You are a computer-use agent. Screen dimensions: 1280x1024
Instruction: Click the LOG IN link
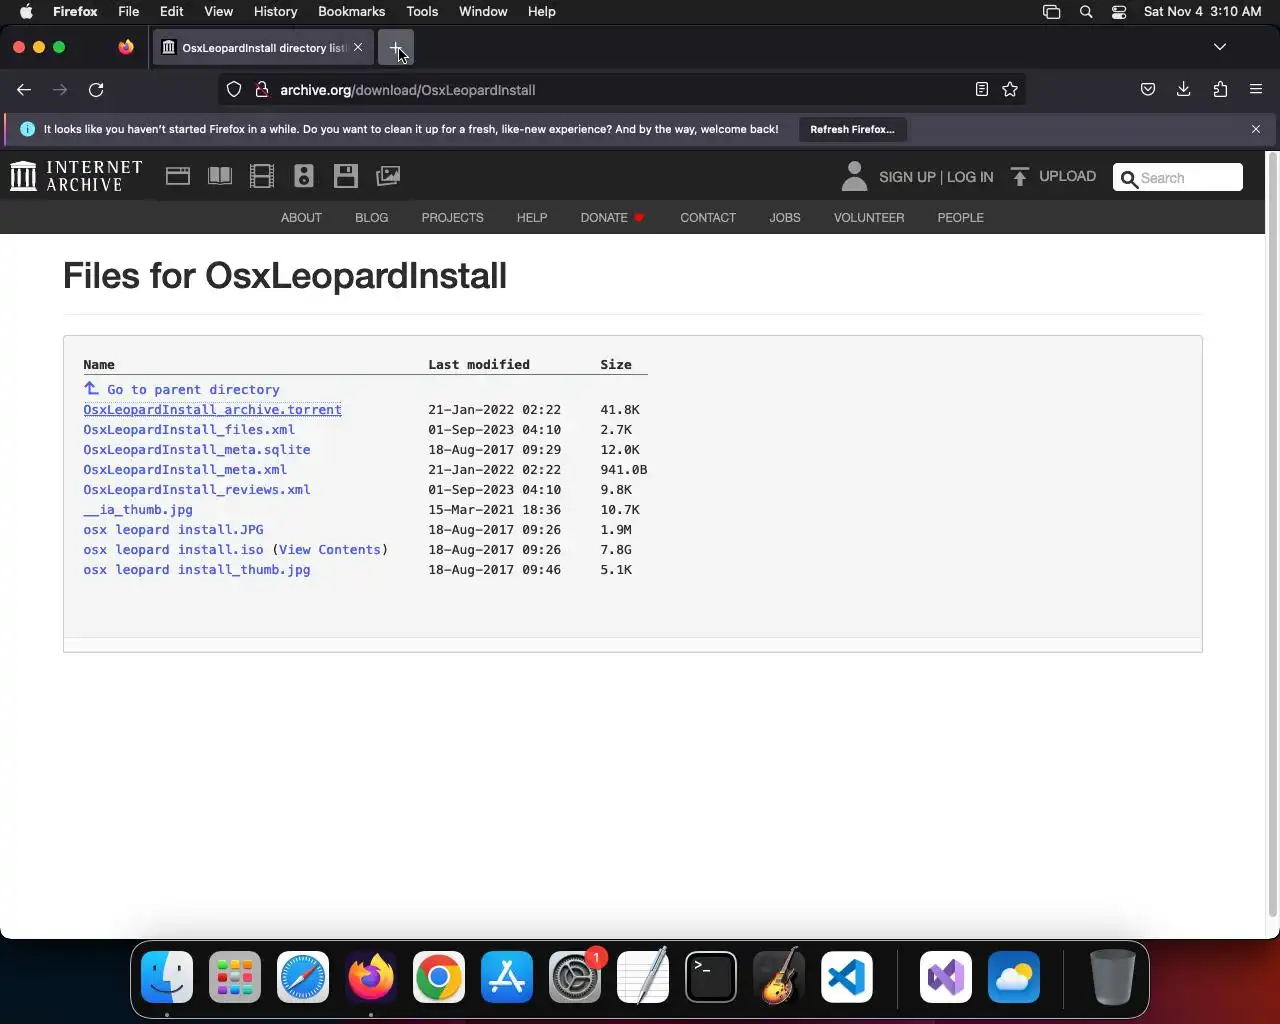(970, 177)
